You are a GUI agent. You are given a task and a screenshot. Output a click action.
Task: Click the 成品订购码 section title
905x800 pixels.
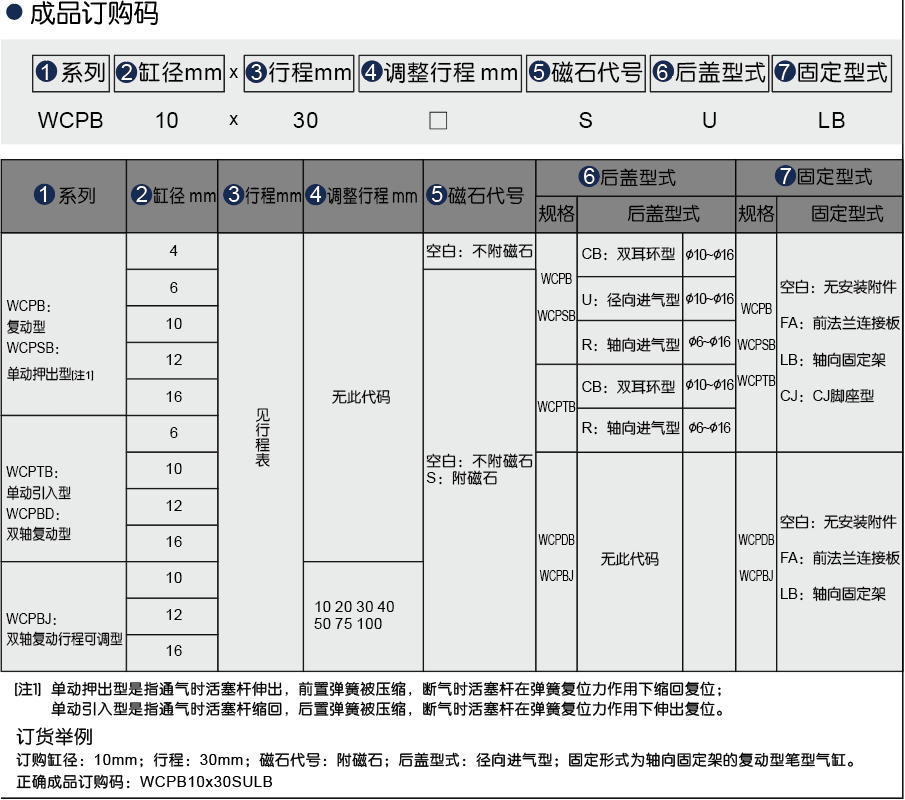(x=94, y=13)
